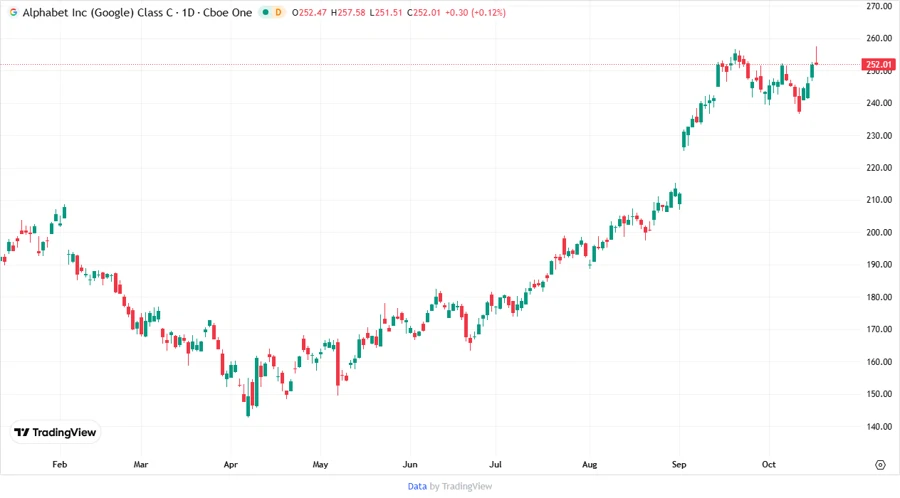Click the Google logo icon beside the title

click(x=13, y=12)
